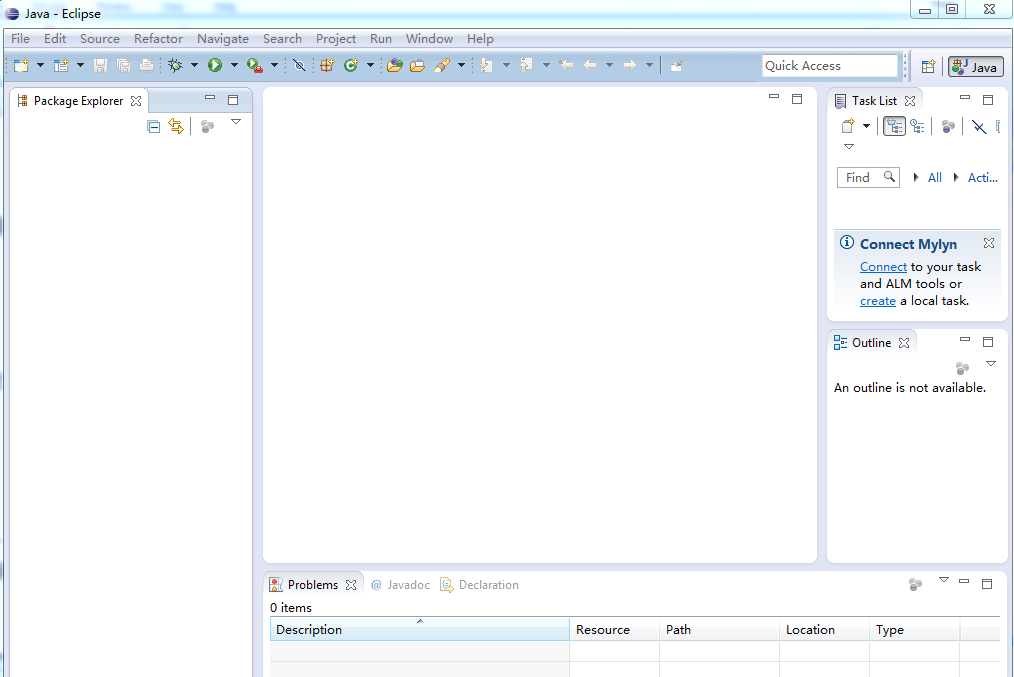
Task: Click the green Run button icon
Action: click(215, 65)
